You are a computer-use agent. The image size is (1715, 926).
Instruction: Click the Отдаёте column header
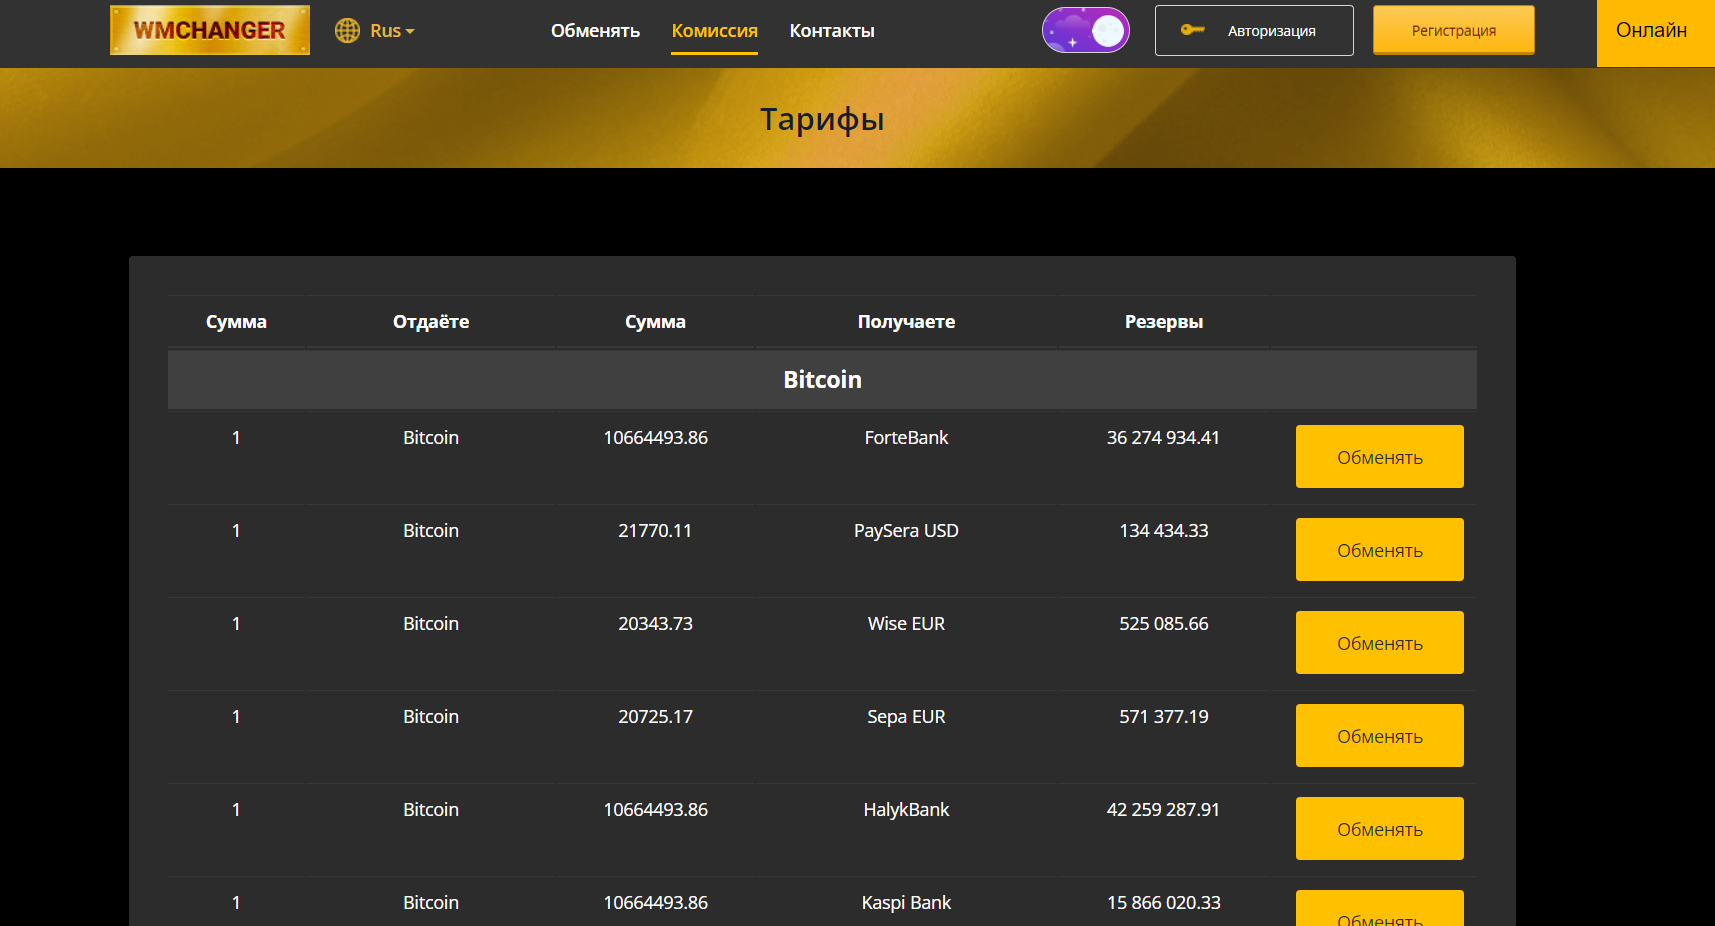[x=431, y=322]
